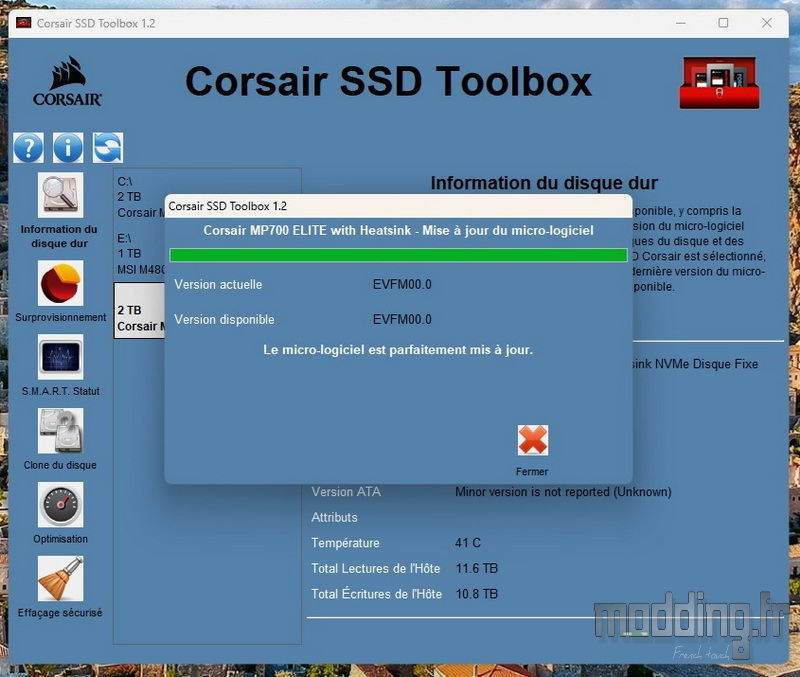Click the 'Le micro-logiciel est parfaitement mis à jour' message
This screenshot has height=677, width=800.
(398, 350)
